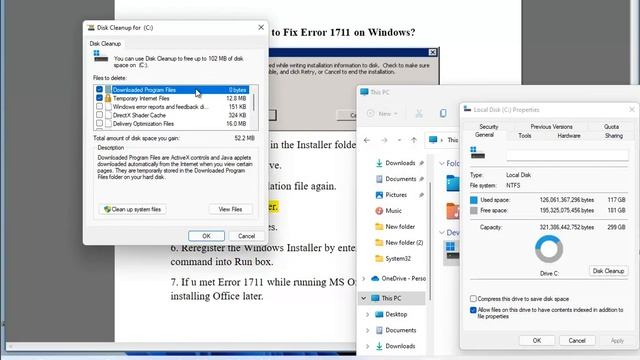The image size is (640, 360).
Task: Open Downloads in Quick access
Action: 400,163
